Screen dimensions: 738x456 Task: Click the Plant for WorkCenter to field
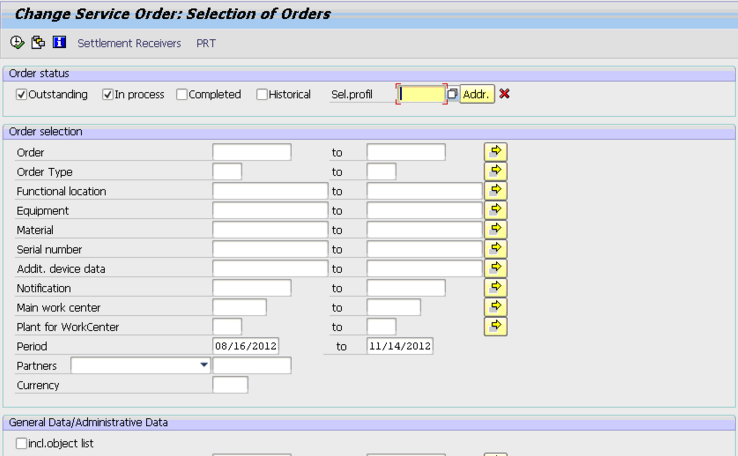(x=382, y=326)
